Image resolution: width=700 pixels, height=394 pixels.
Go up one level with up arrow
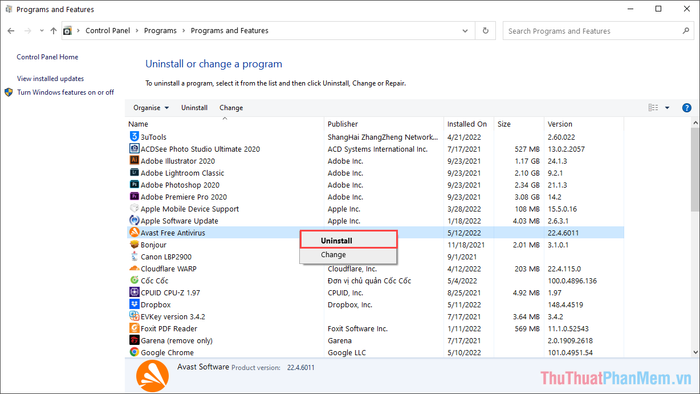[54, 31]
